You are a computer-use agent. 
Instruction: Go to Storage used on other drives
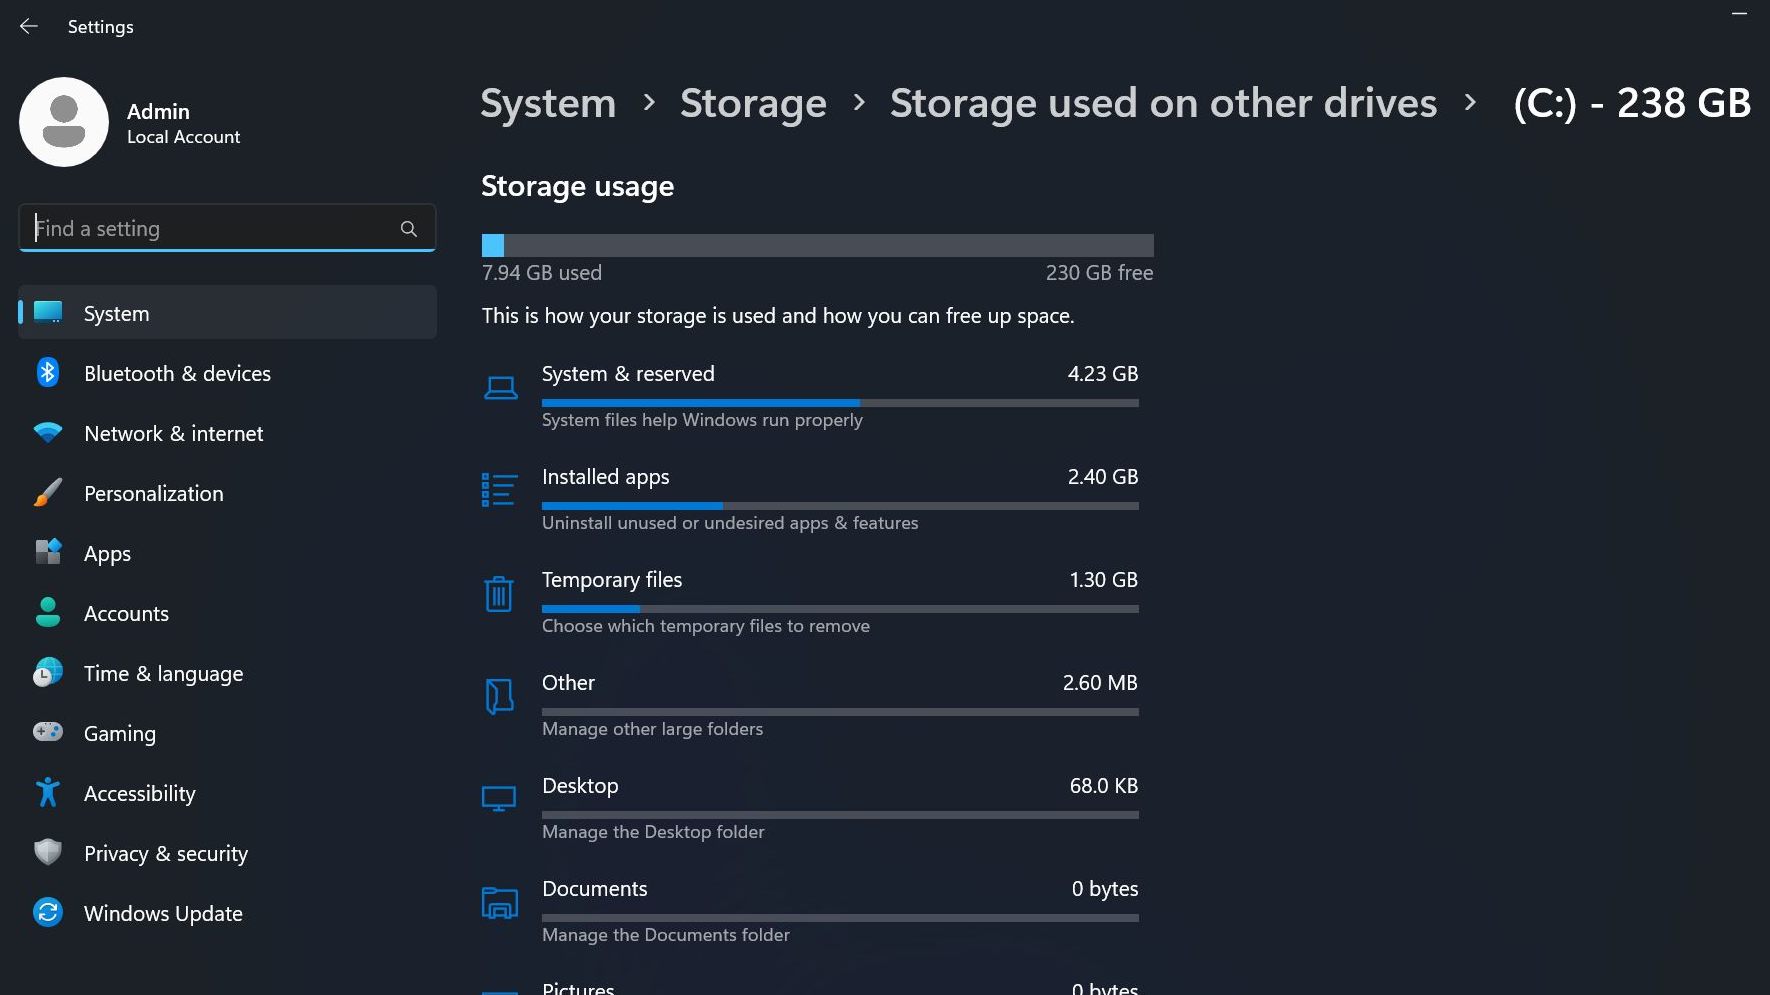click(x=1163, y=103)
